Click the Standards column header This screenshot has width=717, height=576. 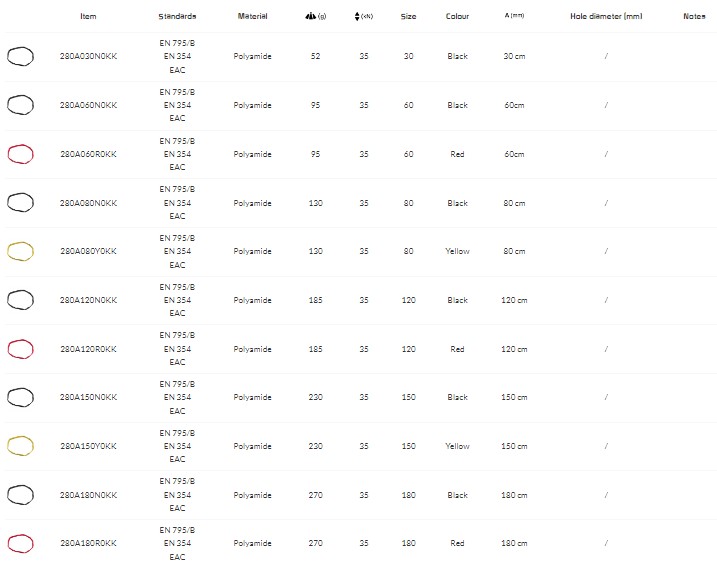click(177, 17)
